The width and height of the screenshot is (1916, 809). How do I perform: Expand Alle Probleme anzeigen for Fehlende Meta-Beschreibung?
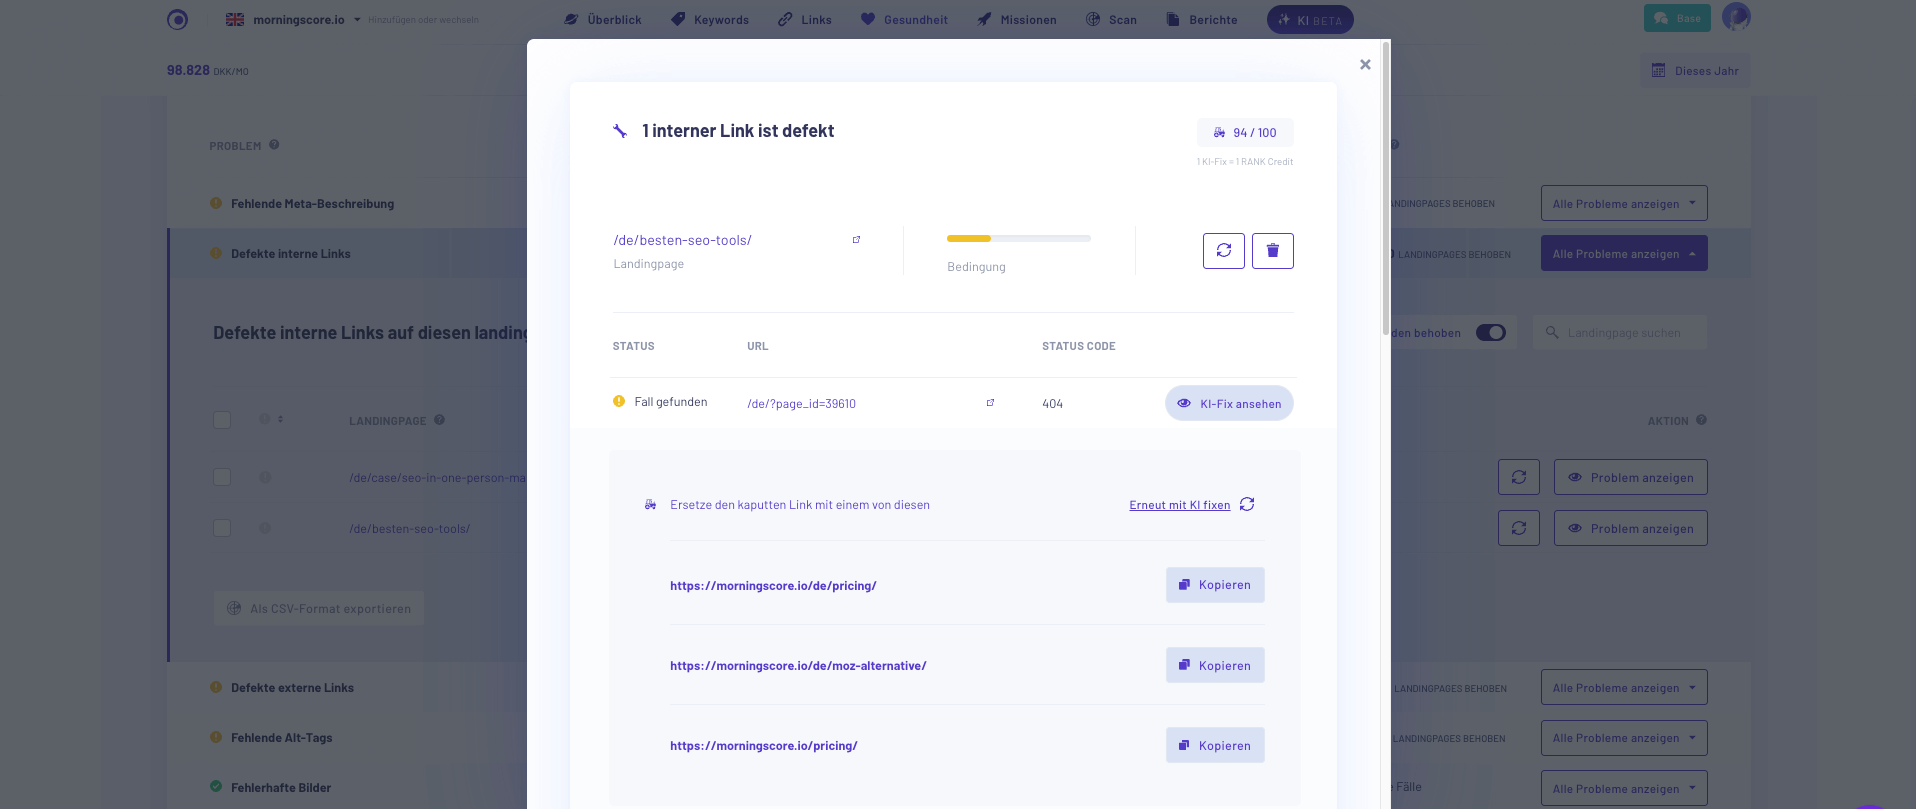(x=1624, y=203)
